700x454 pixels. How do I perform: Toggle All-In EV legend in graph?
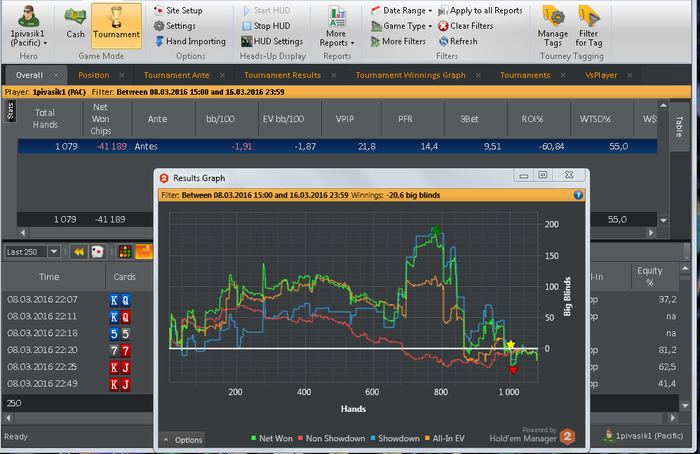coord(445,438)
